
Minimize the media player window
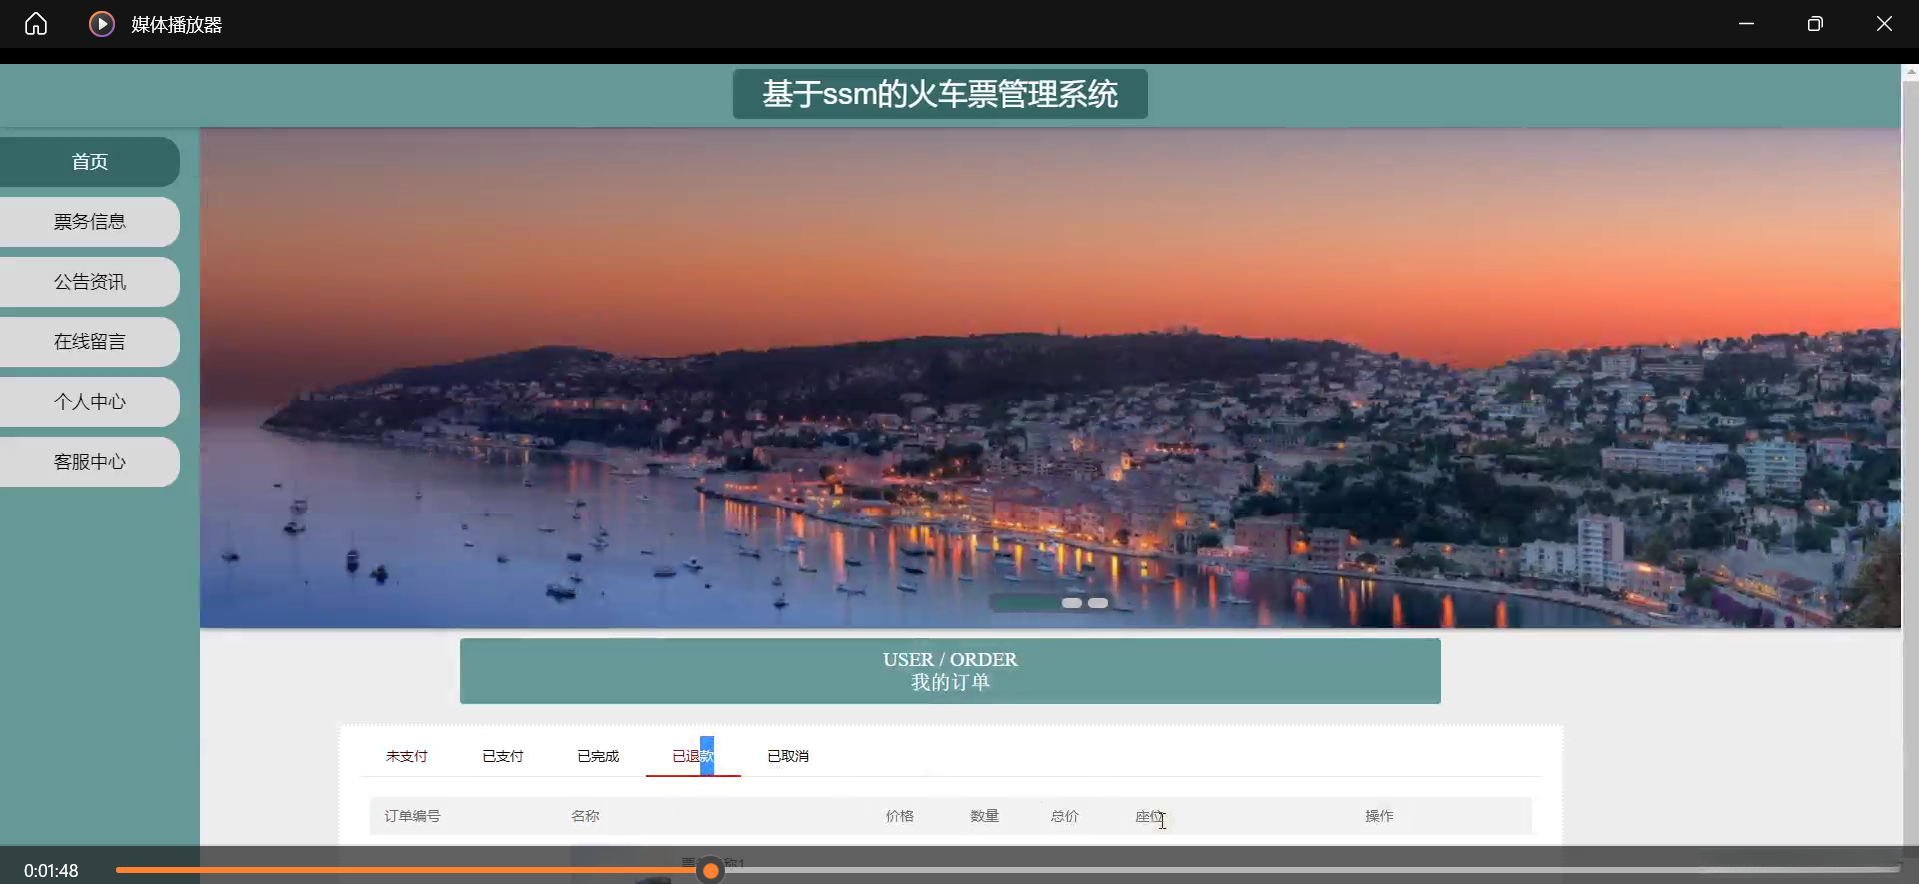1746,24
